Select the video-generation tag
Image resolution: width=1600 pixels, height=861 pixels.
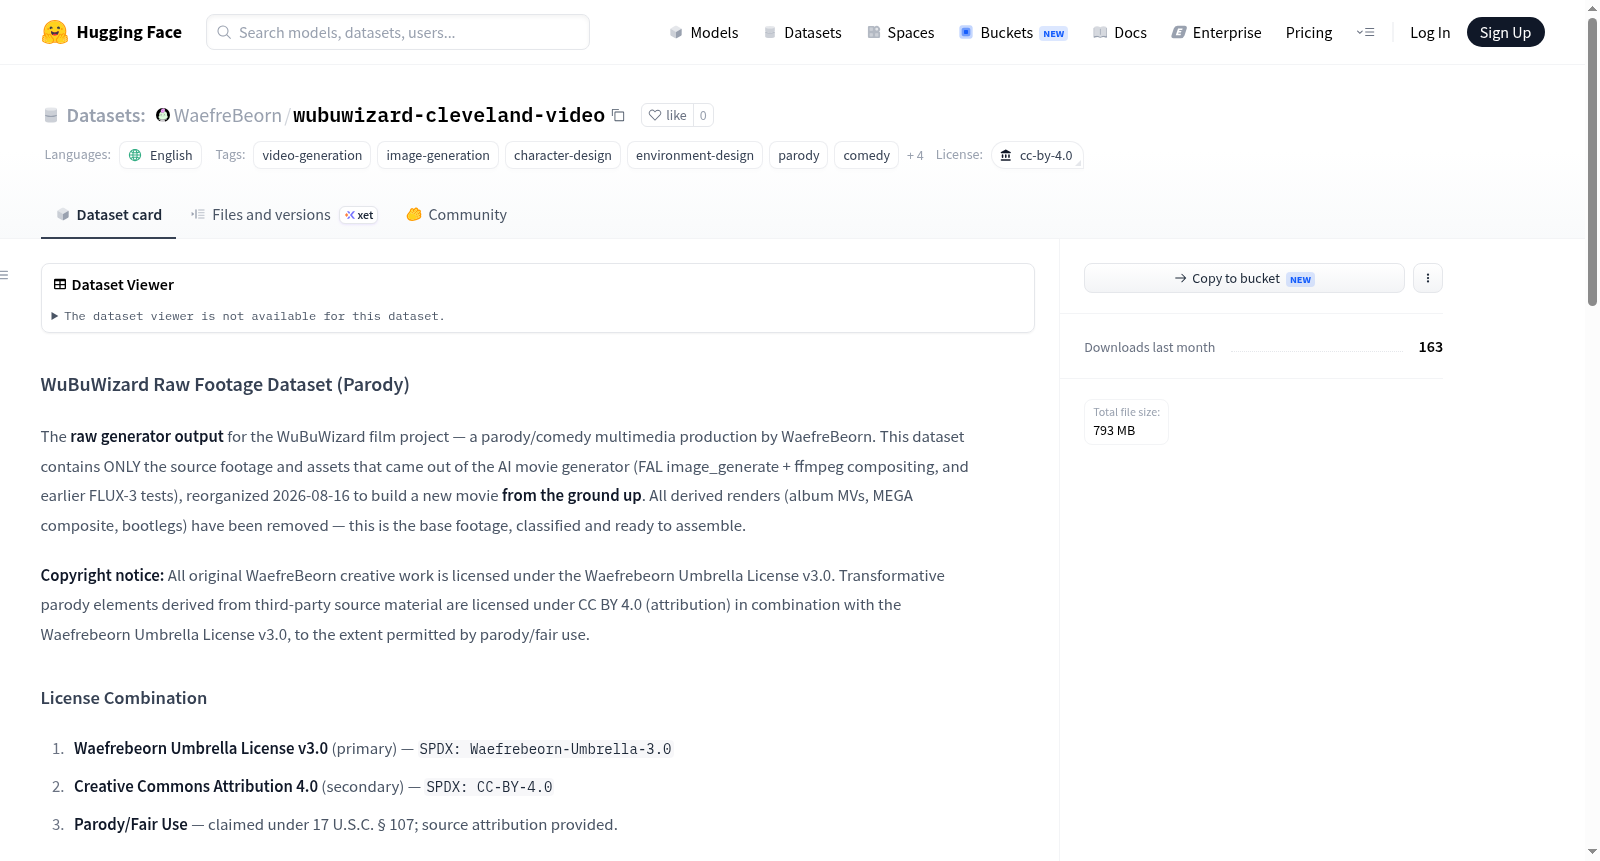tap(312, 155)
